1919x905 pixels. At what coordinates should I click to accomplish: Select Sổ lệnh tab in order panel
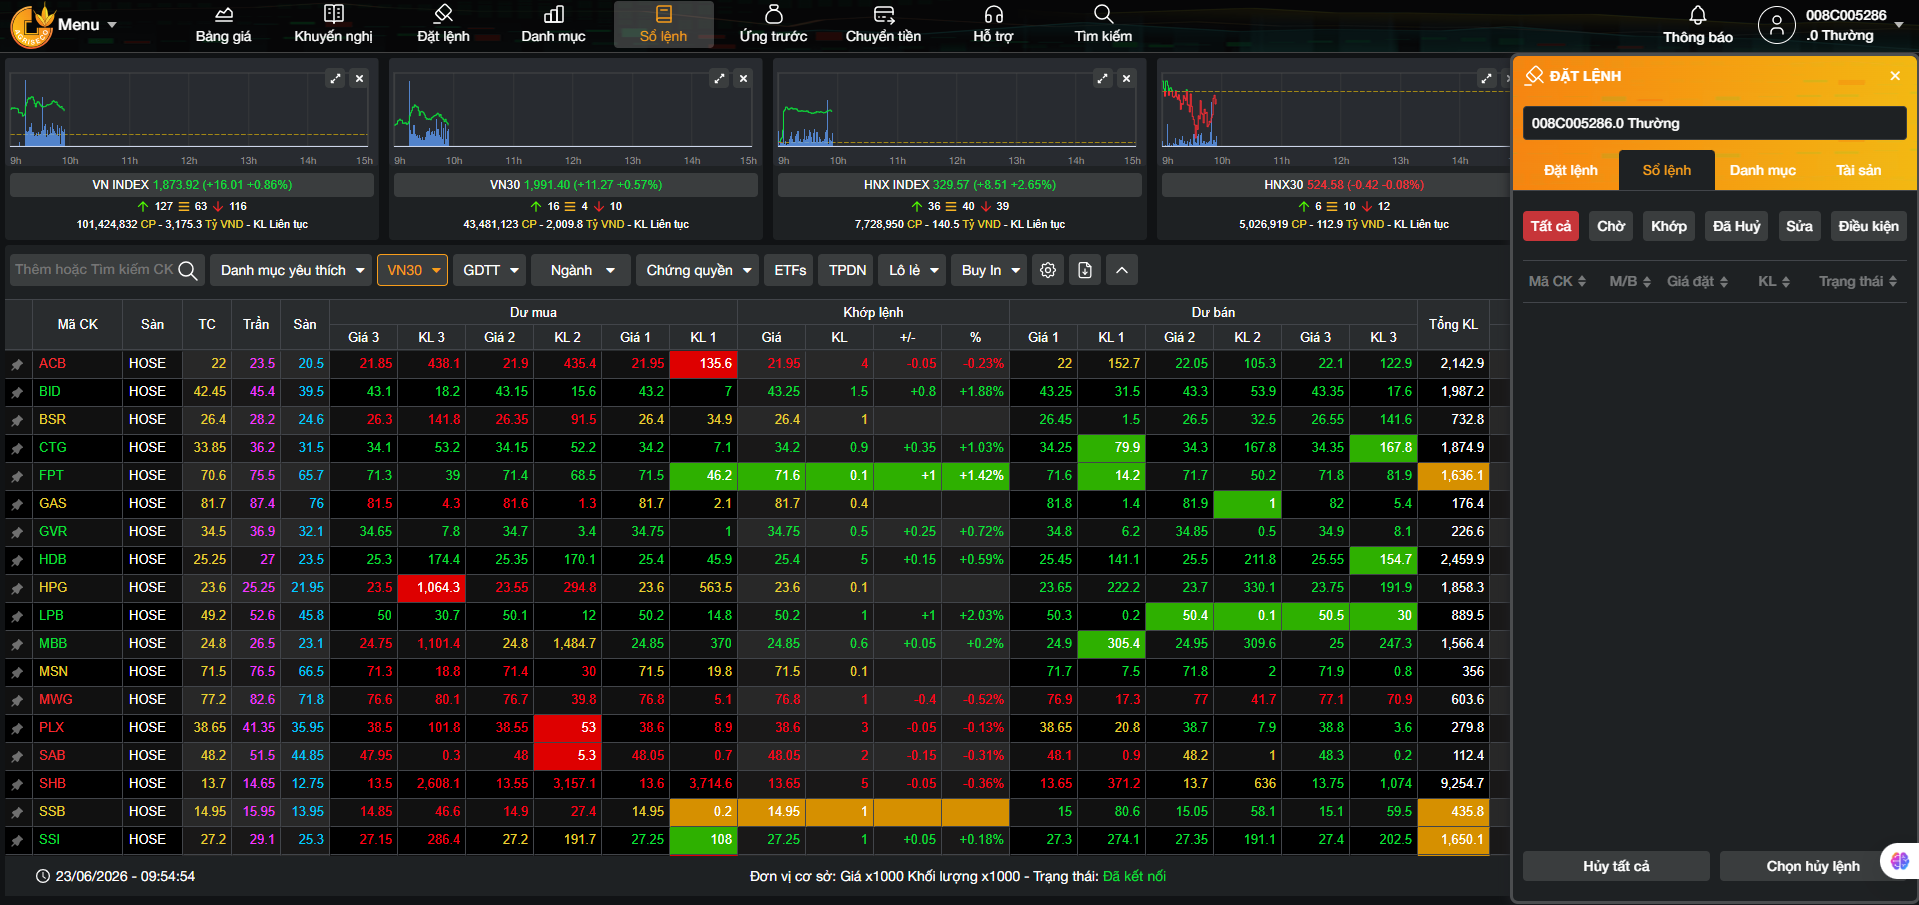(x=1667, y=170)
